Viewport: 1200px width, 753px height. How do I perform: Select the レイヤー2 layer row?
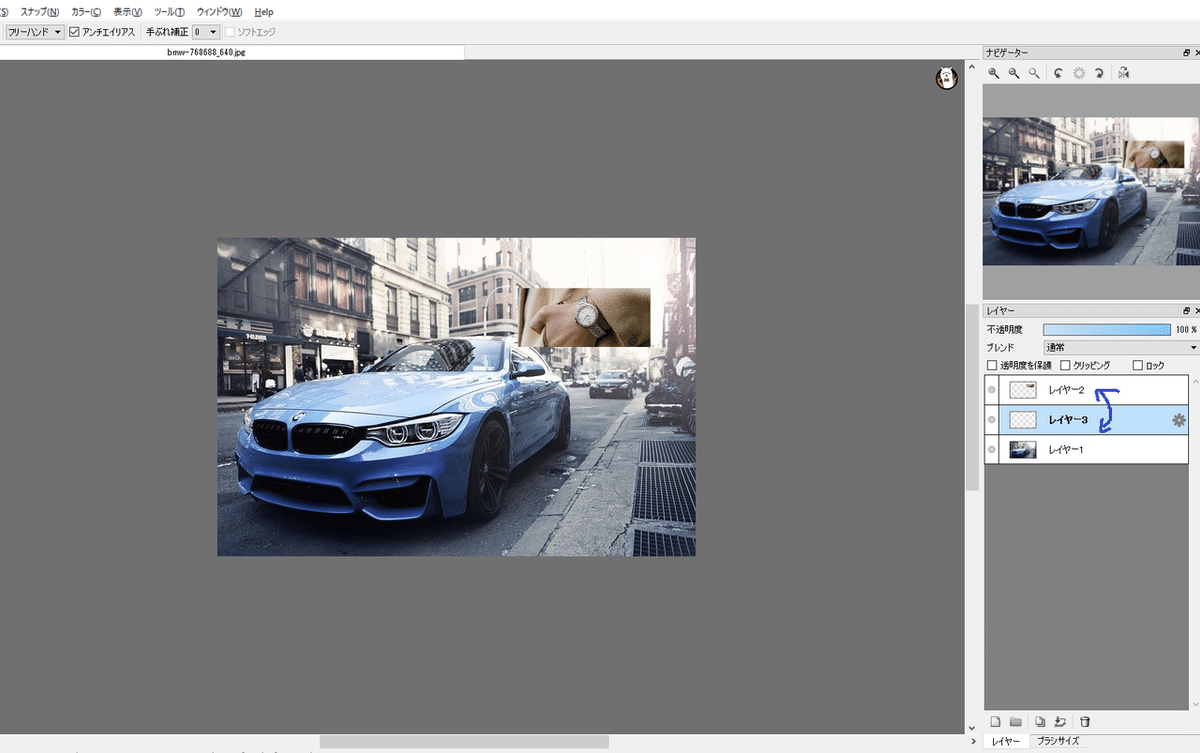1086,390
